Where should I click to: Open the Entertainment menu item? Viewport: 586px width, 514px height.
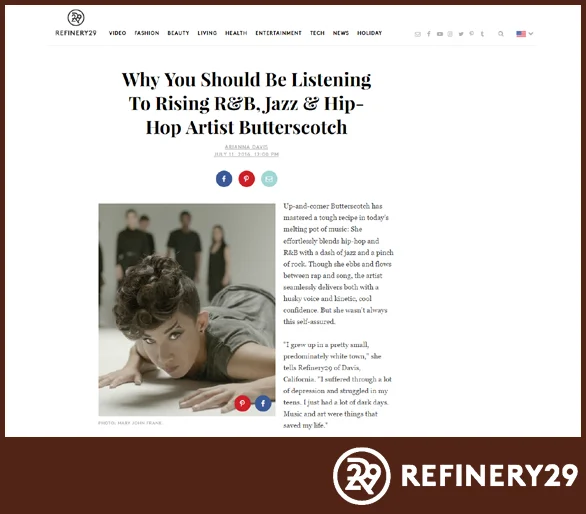pos(278,33)
